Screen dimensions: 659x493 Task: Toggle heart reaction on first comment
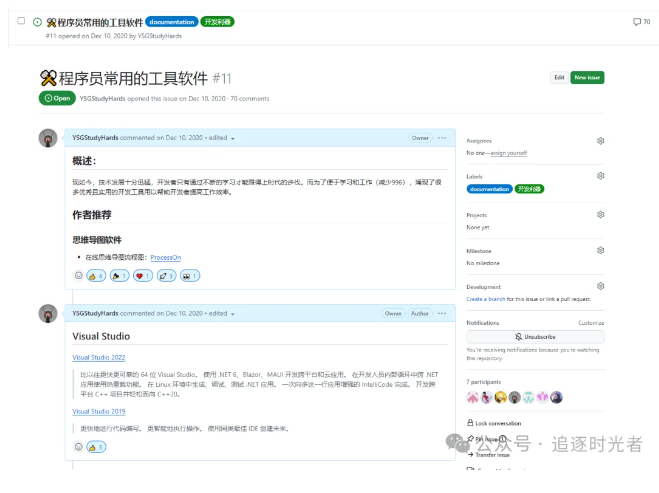(142, 275)
